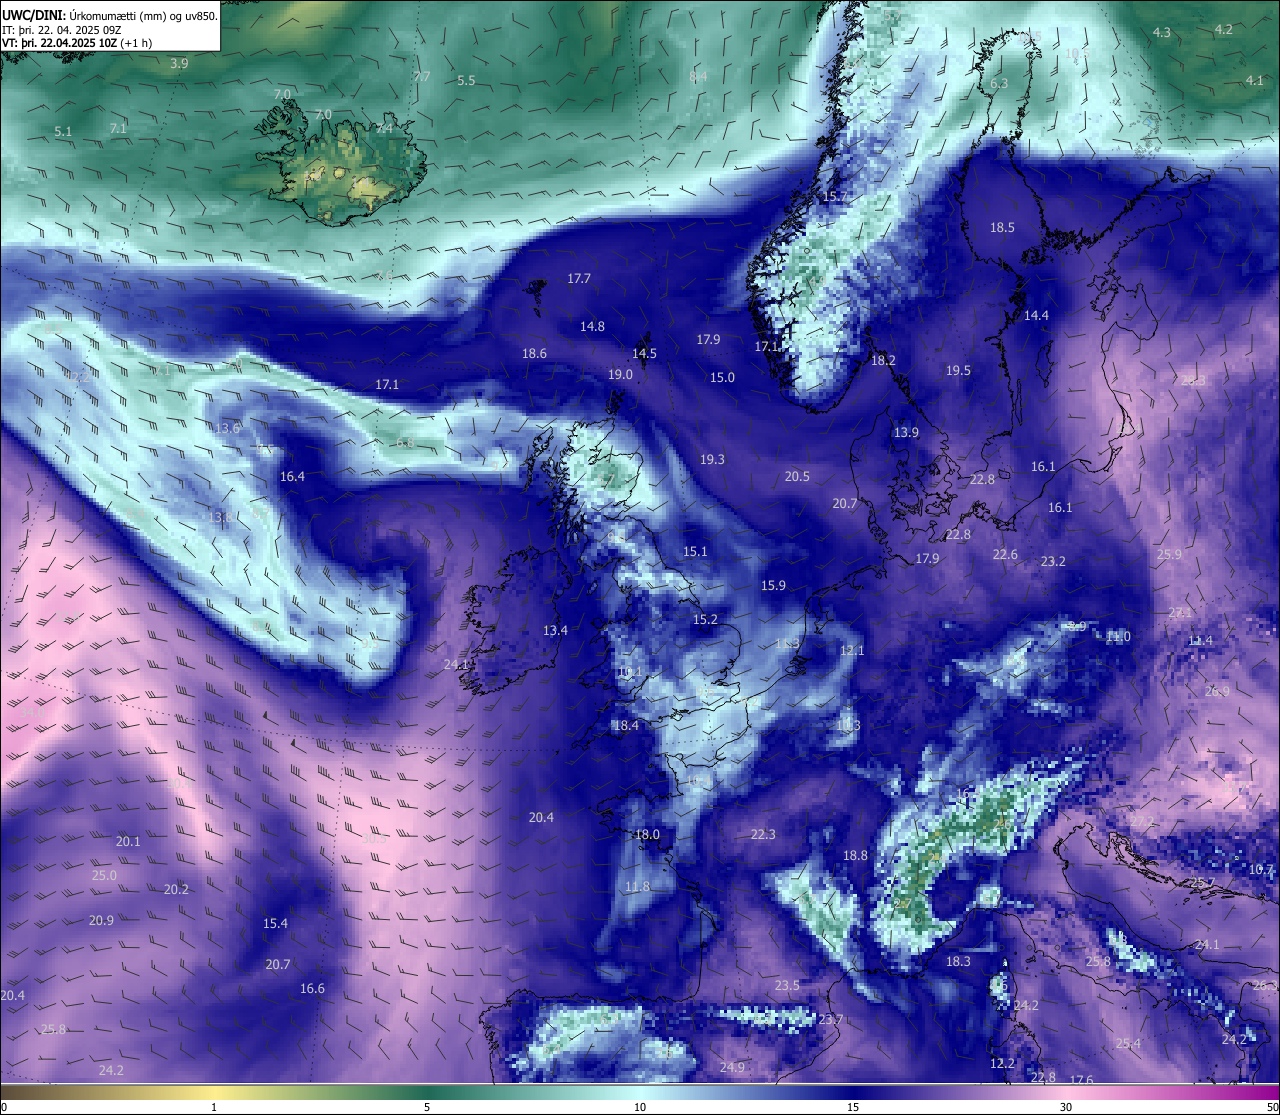Screen dimensions: 1280x1115
Task: Click the 19.0 map value
Action: coord(620,375)
